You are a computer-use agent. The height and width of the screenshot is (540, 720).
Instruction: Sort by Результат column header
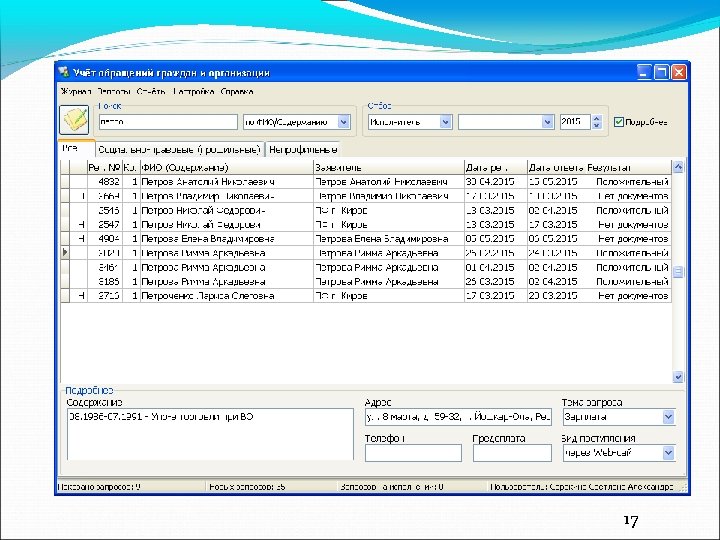point(628,168)
